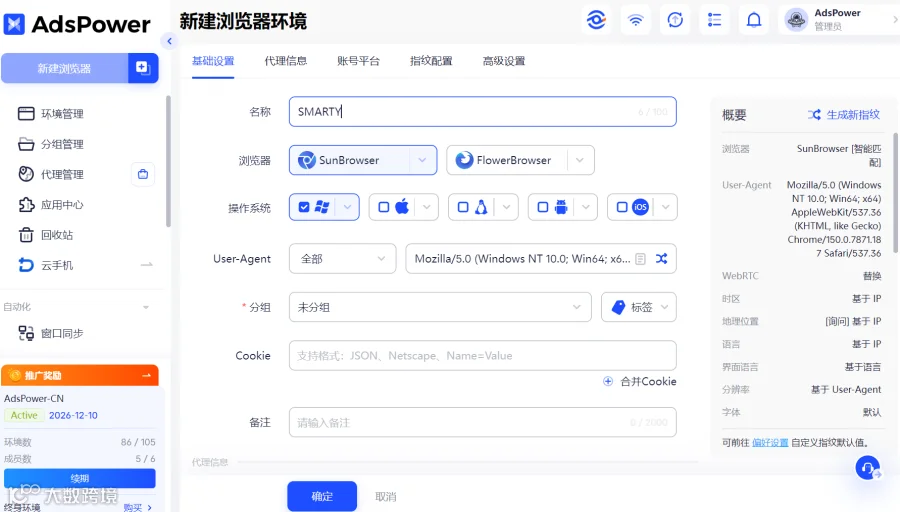The height and width of the screenshot is (512, 900).
Task: Click the 续期 renew button
Action: click(x=80, y=478)
